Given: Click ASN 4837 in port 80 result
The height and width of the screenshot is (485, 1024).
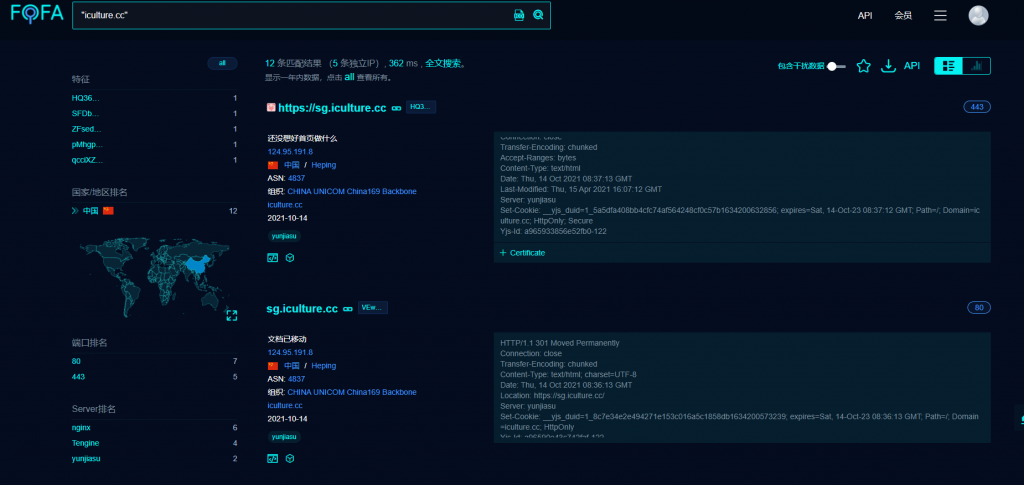Looking at the screenshot, I should [296, 379].
